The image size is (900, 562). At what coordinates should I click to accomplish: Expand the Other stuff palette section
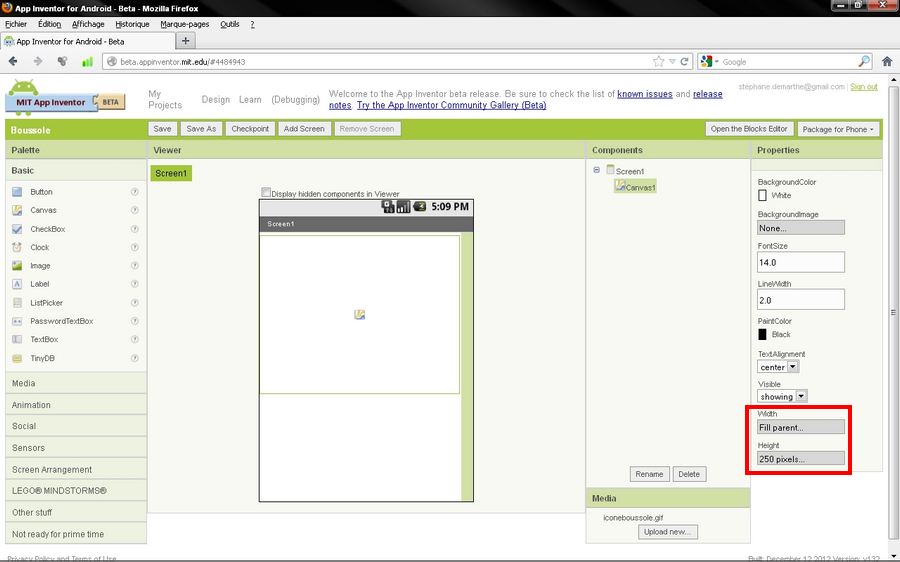pos(76,512)
